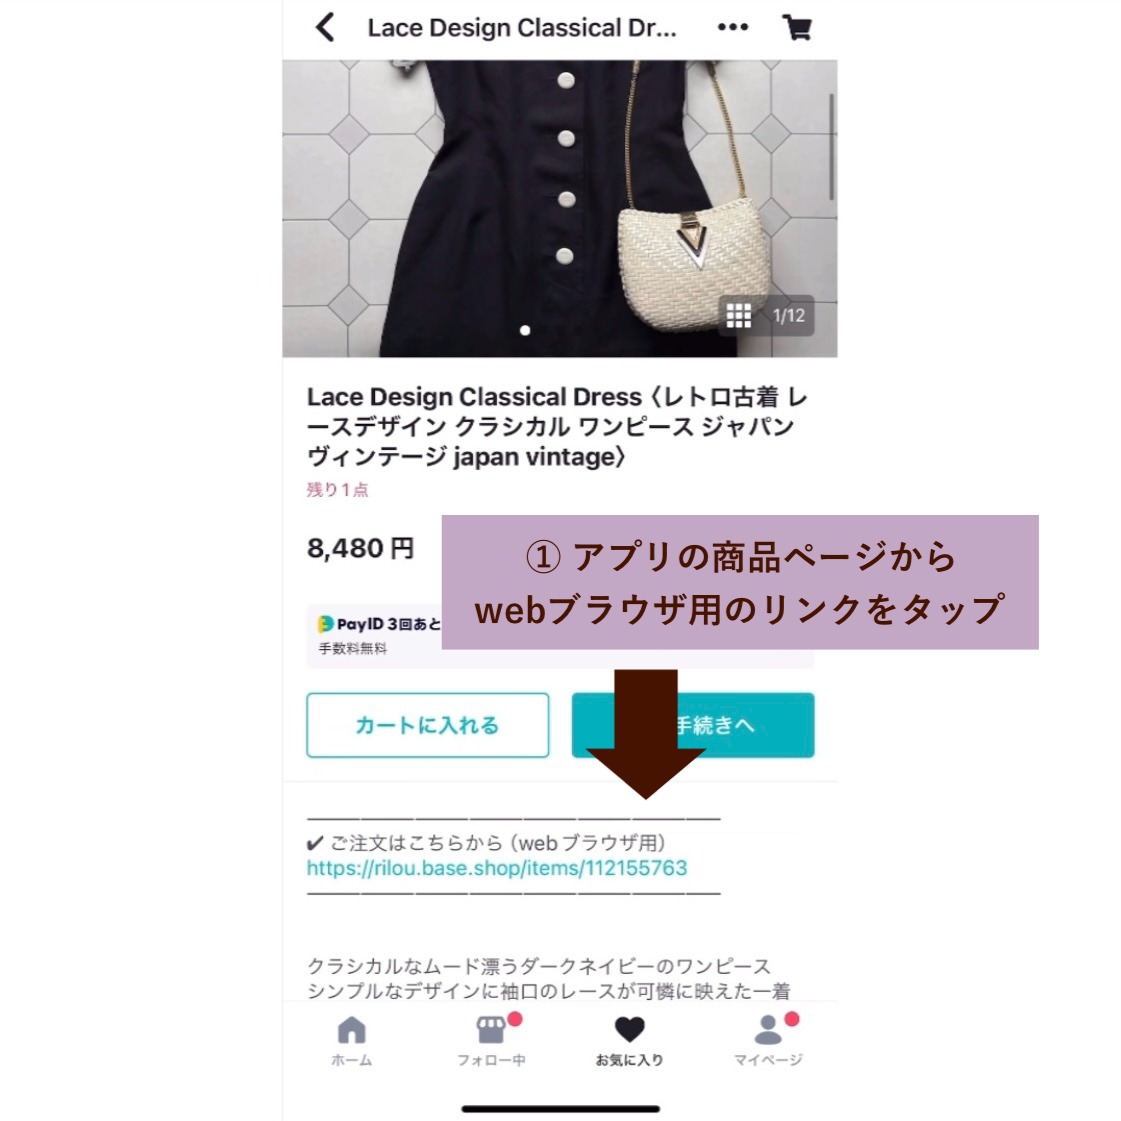
Task: Select the ホーム tab label
Action: pyautogui.click(x=351, y=1060)
